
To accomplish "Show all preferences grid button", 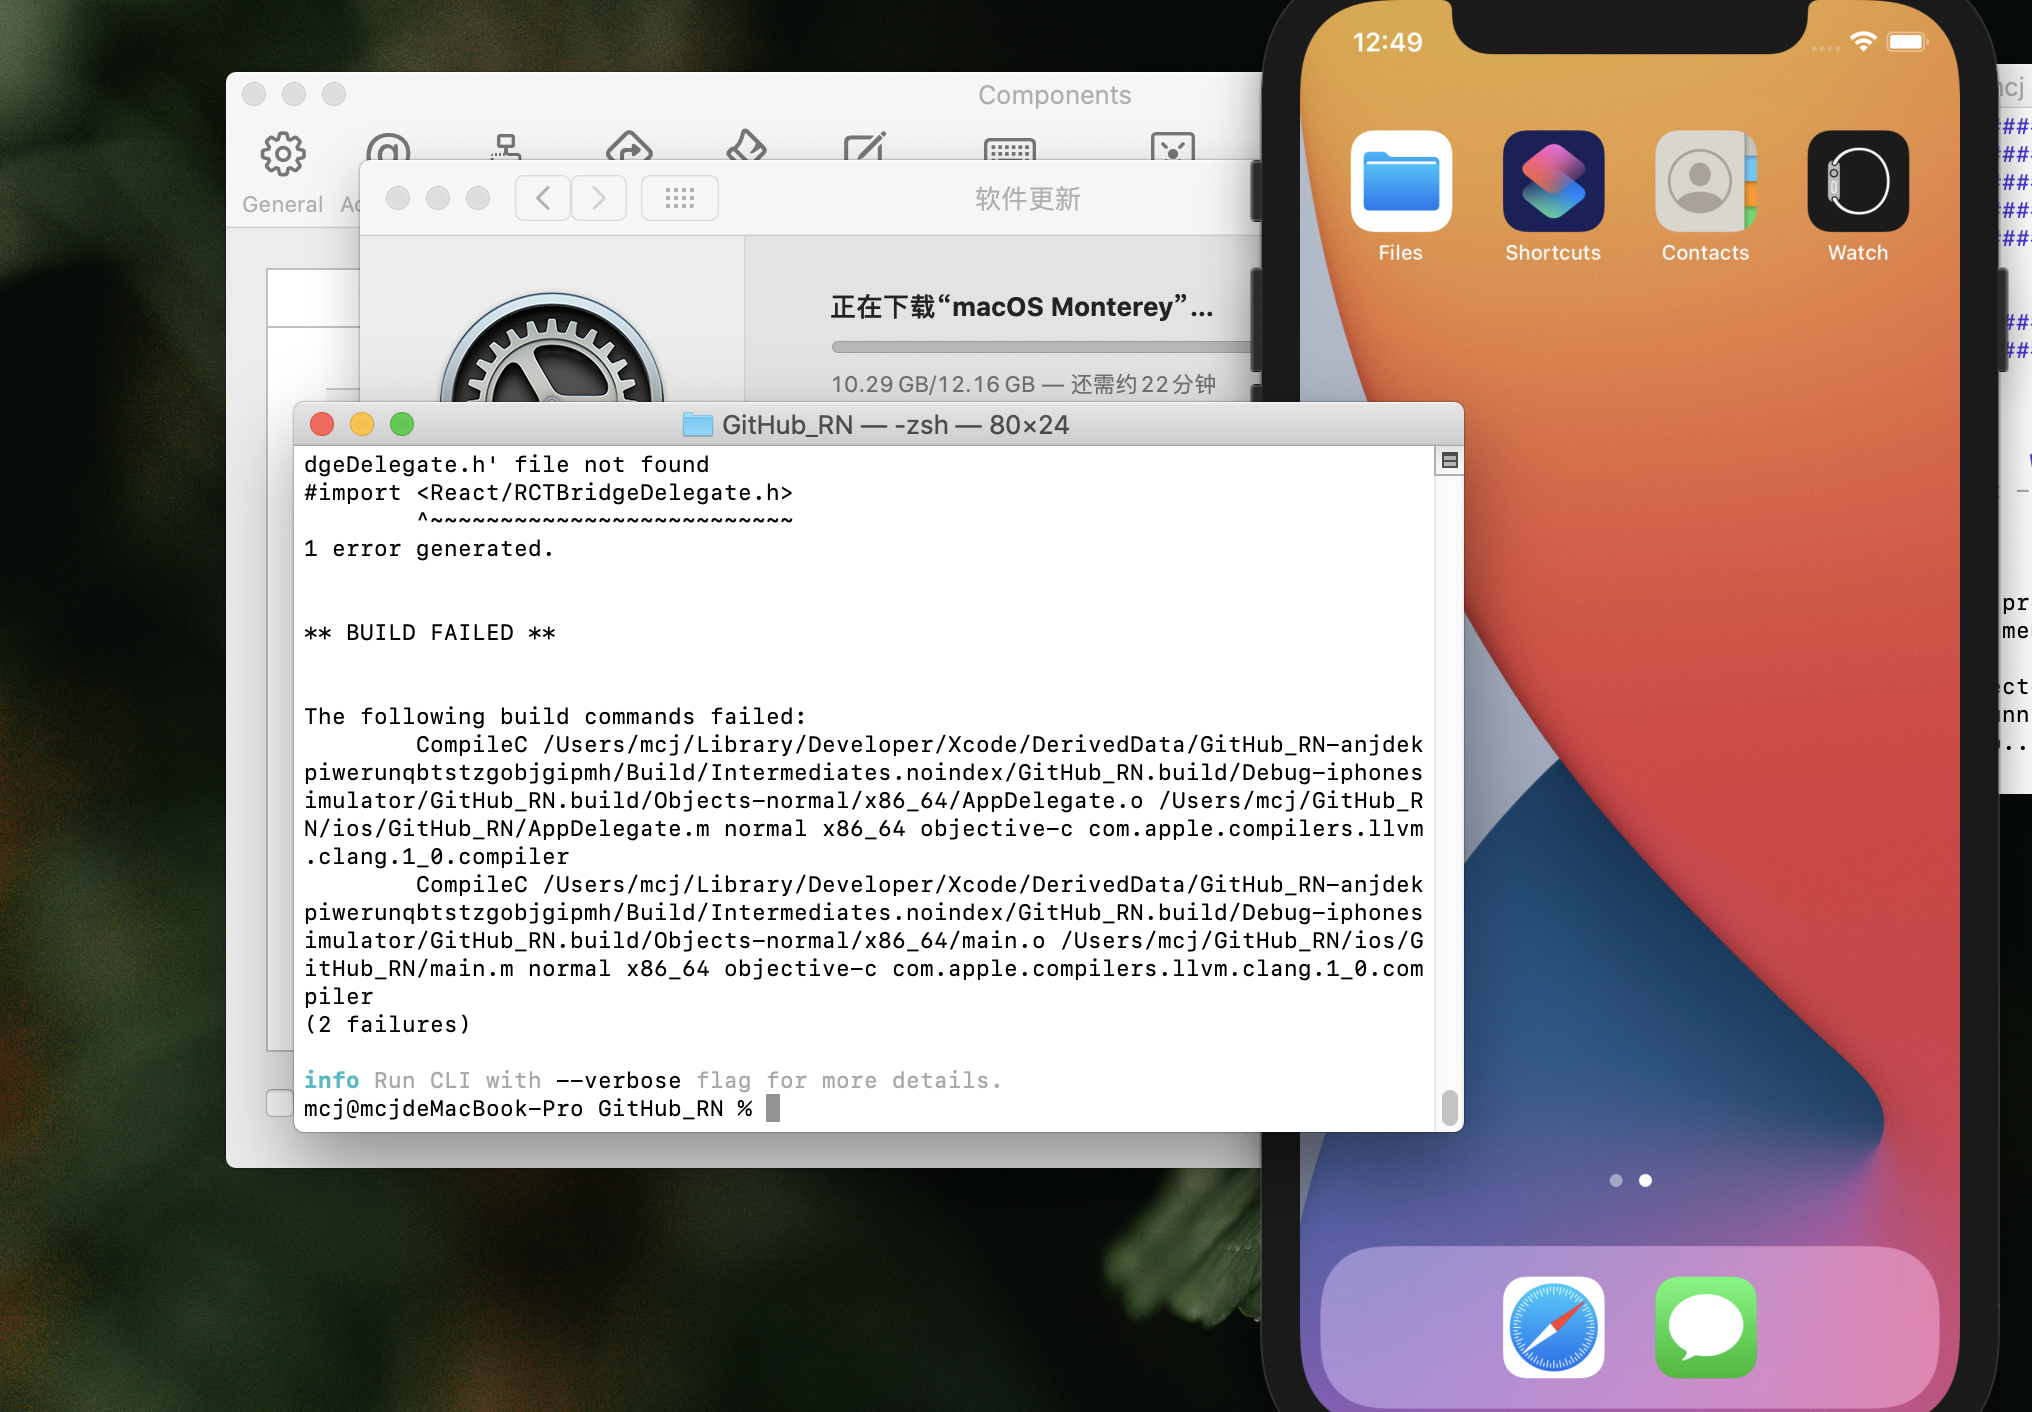I will (680, 198).
